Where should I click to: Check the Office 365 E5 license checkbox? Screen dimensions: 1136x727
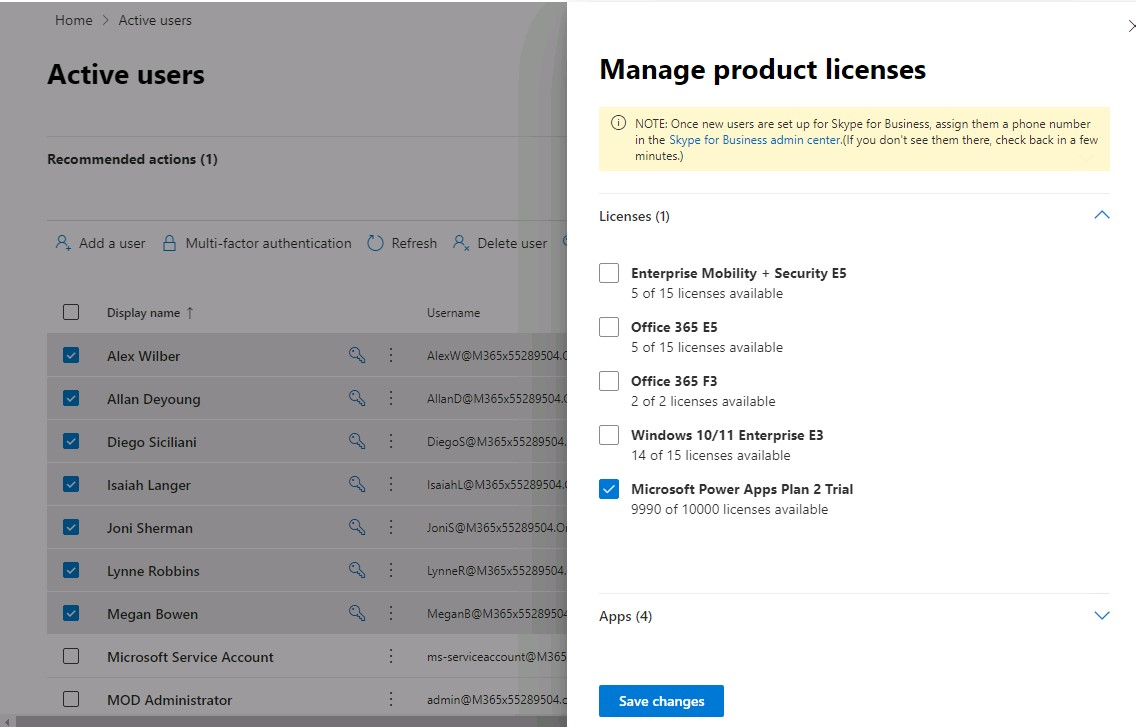609,327
